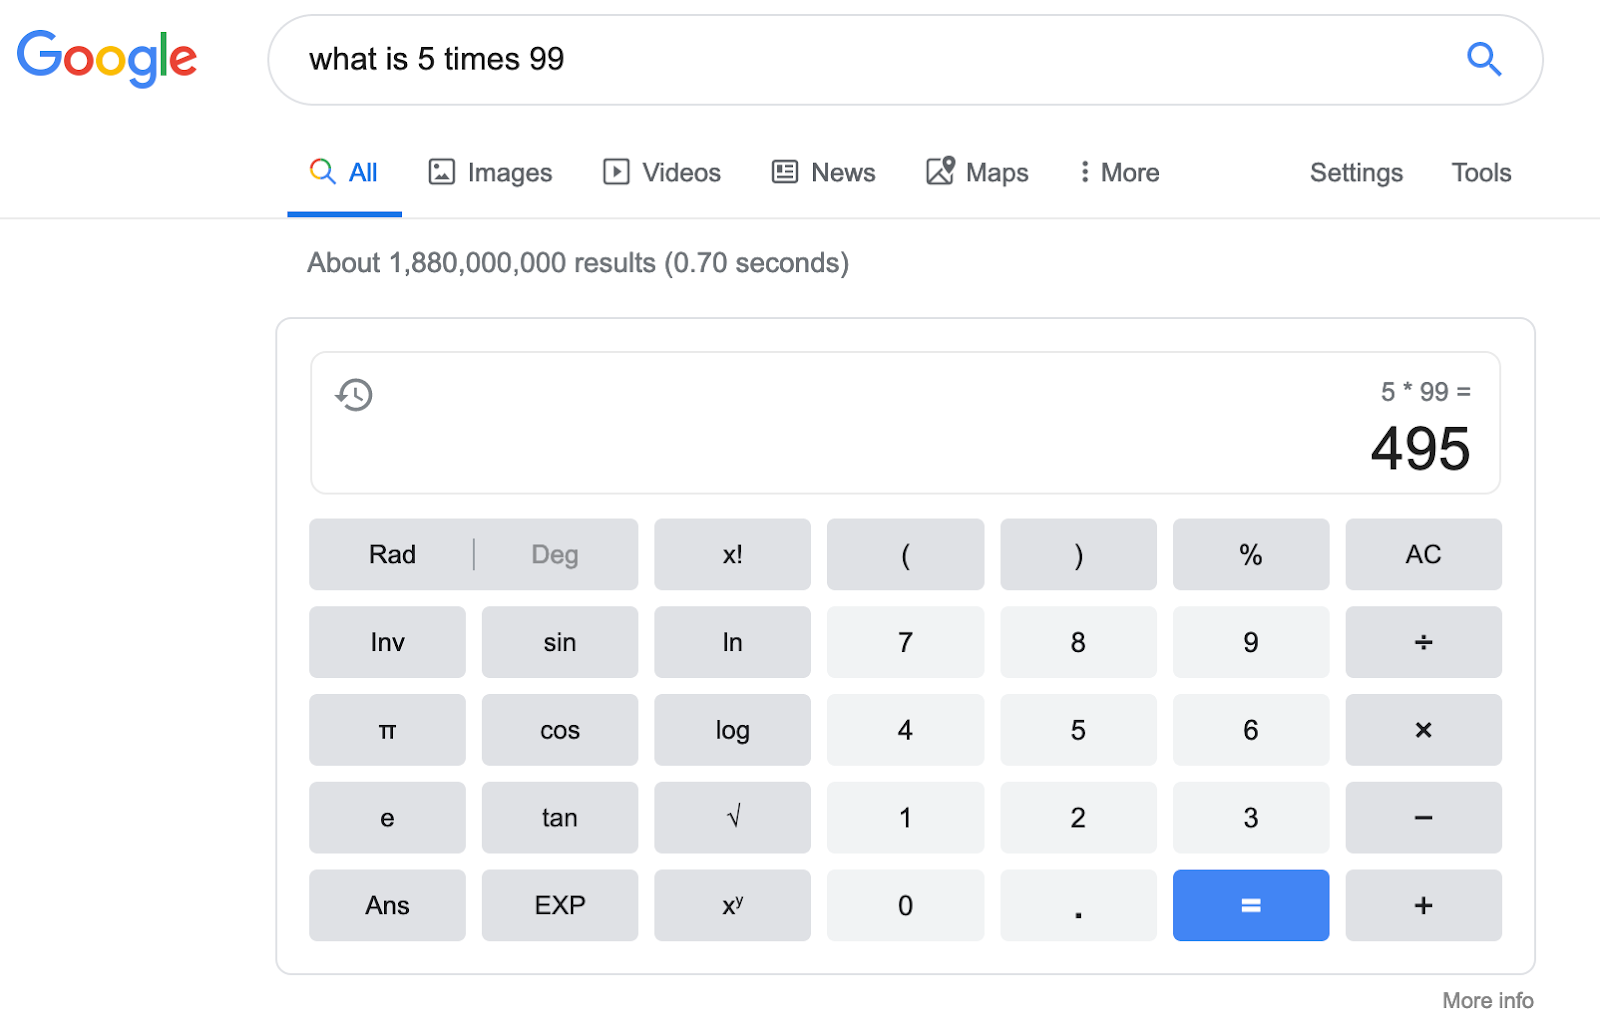Go to Google logo homepage
This screenshot has width=1600, height=1035.
coord(107,58)
